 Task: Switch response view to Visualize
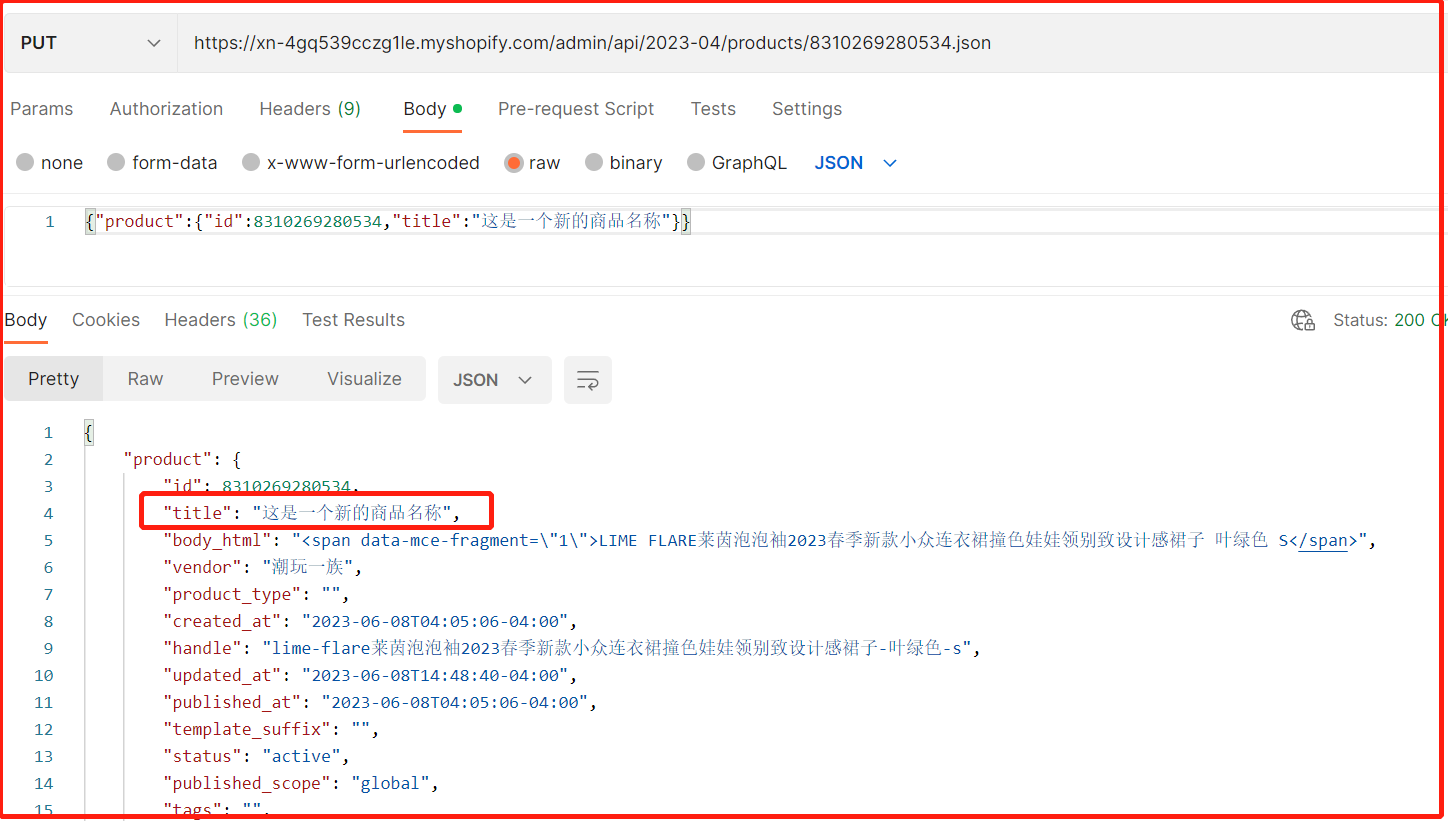(x=364, y=379)
